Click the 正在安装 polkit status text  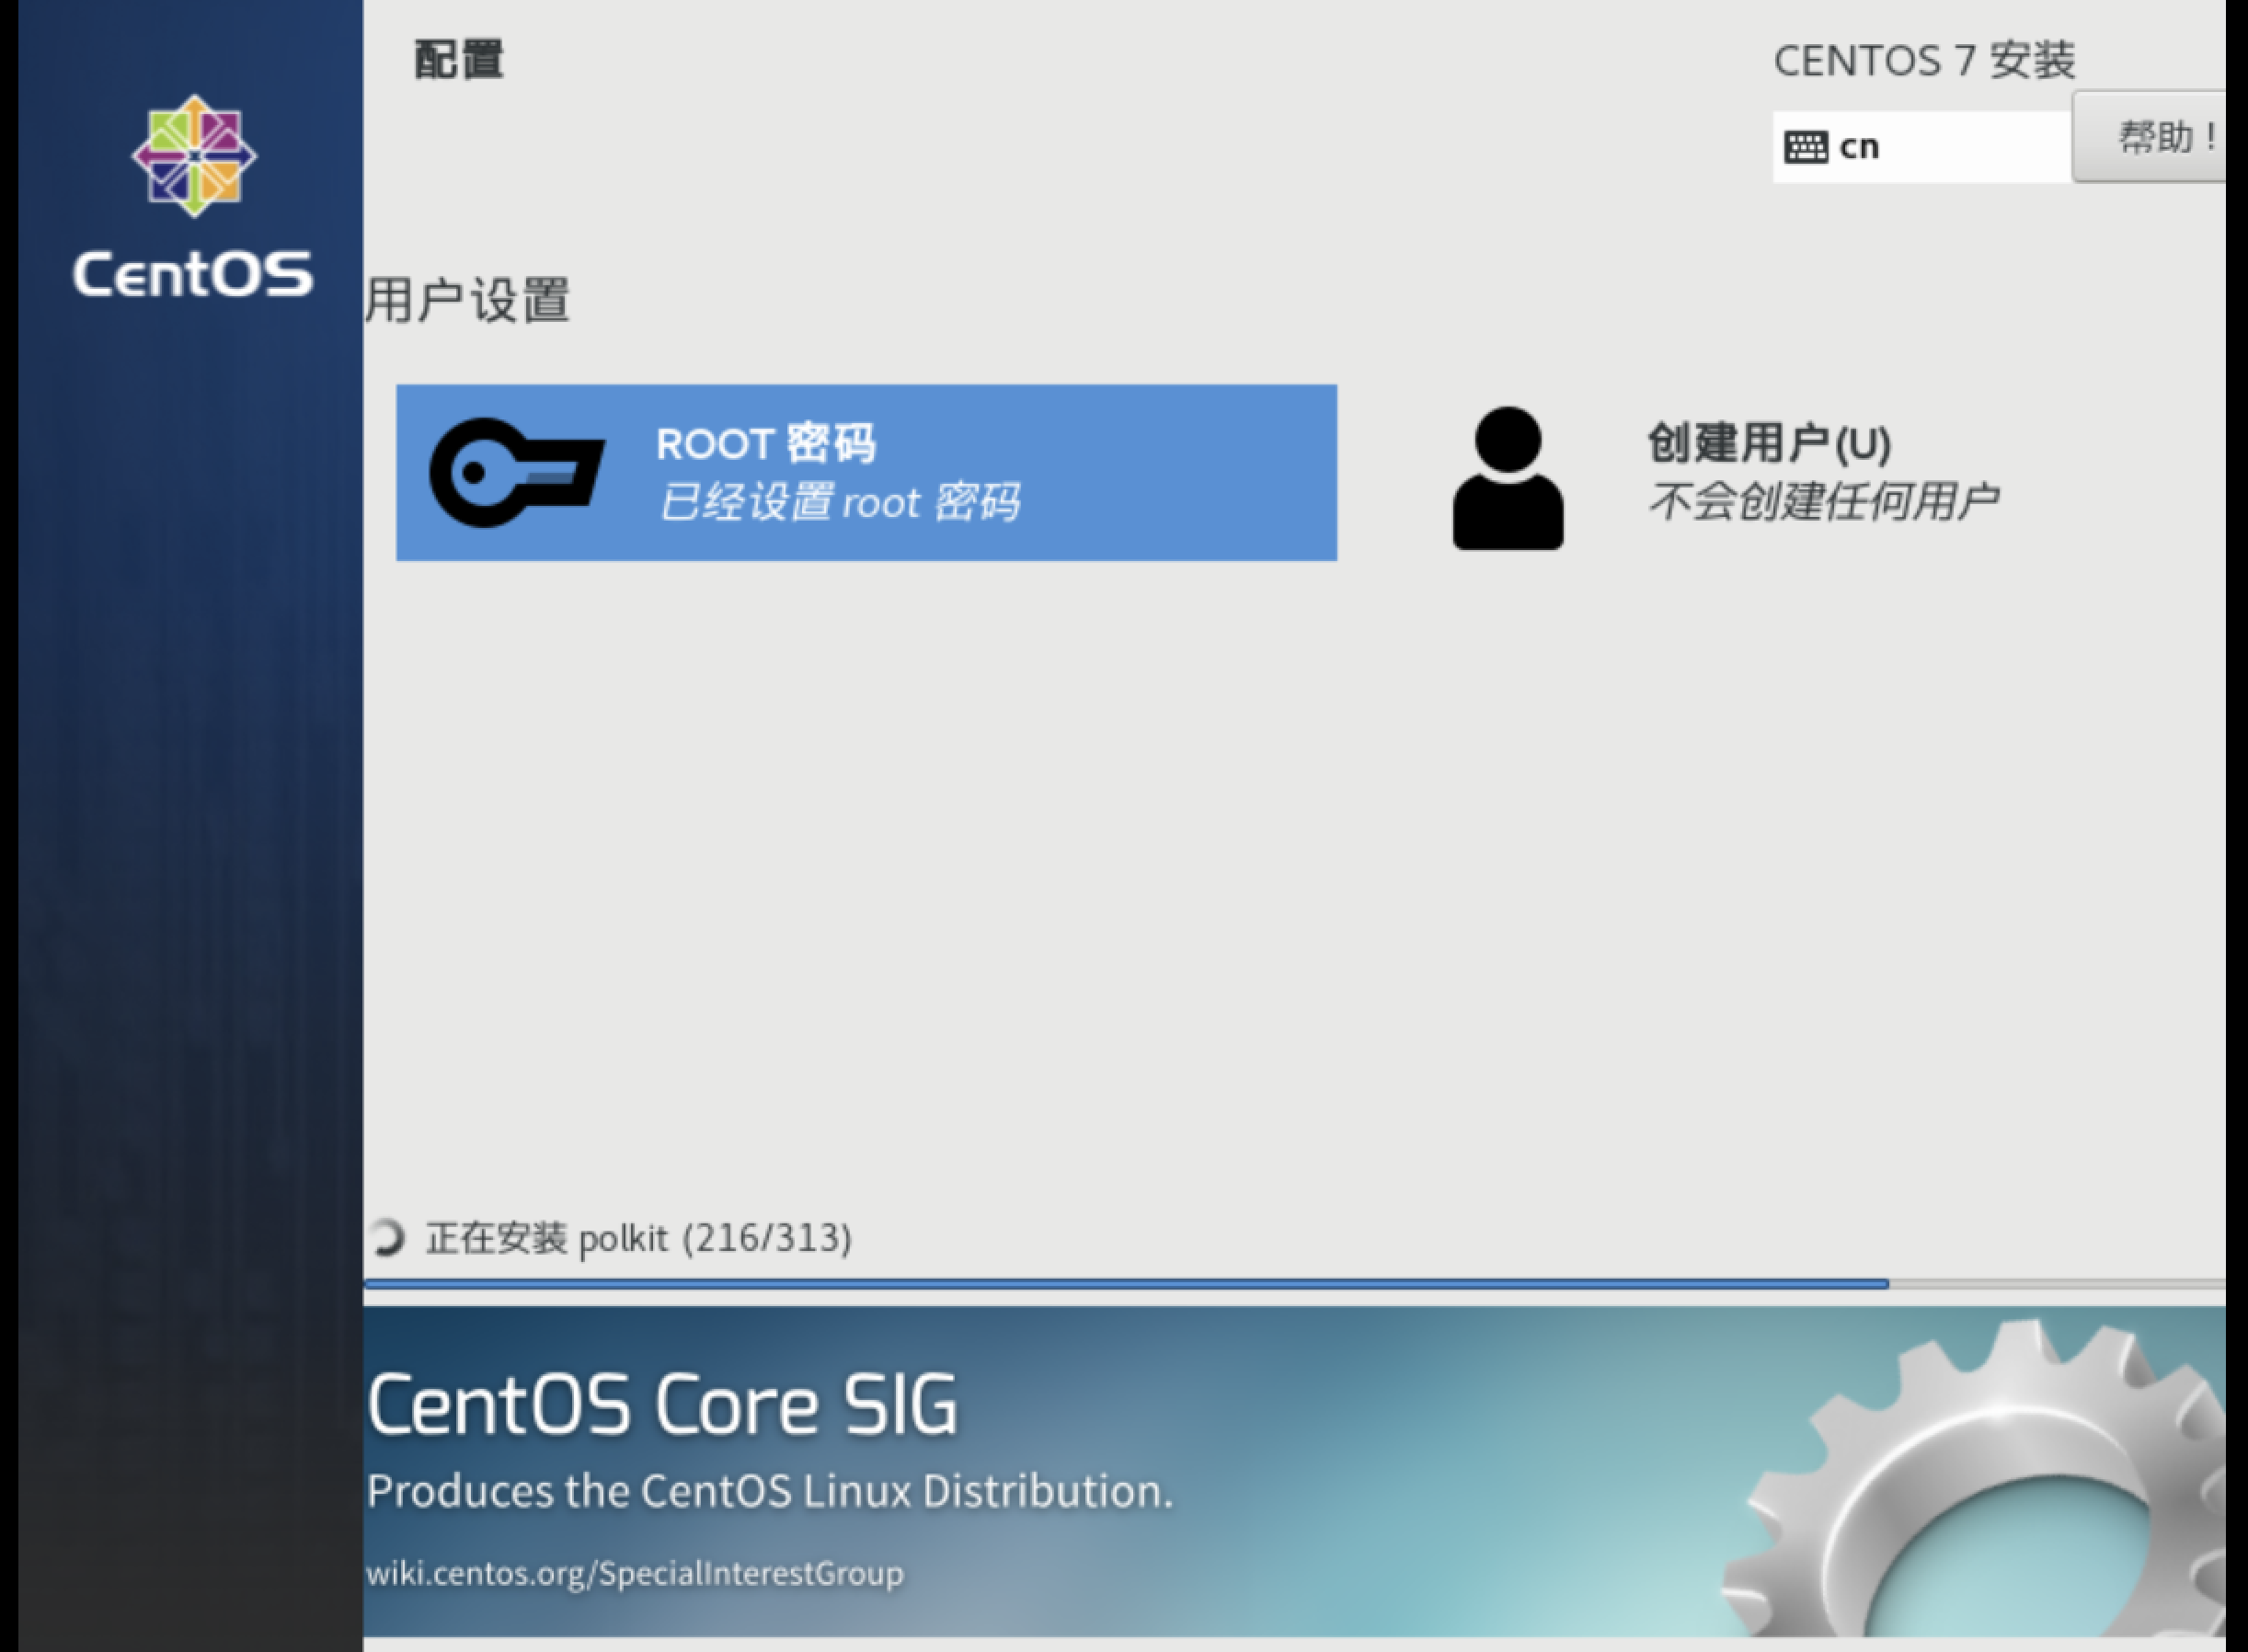638,1238
